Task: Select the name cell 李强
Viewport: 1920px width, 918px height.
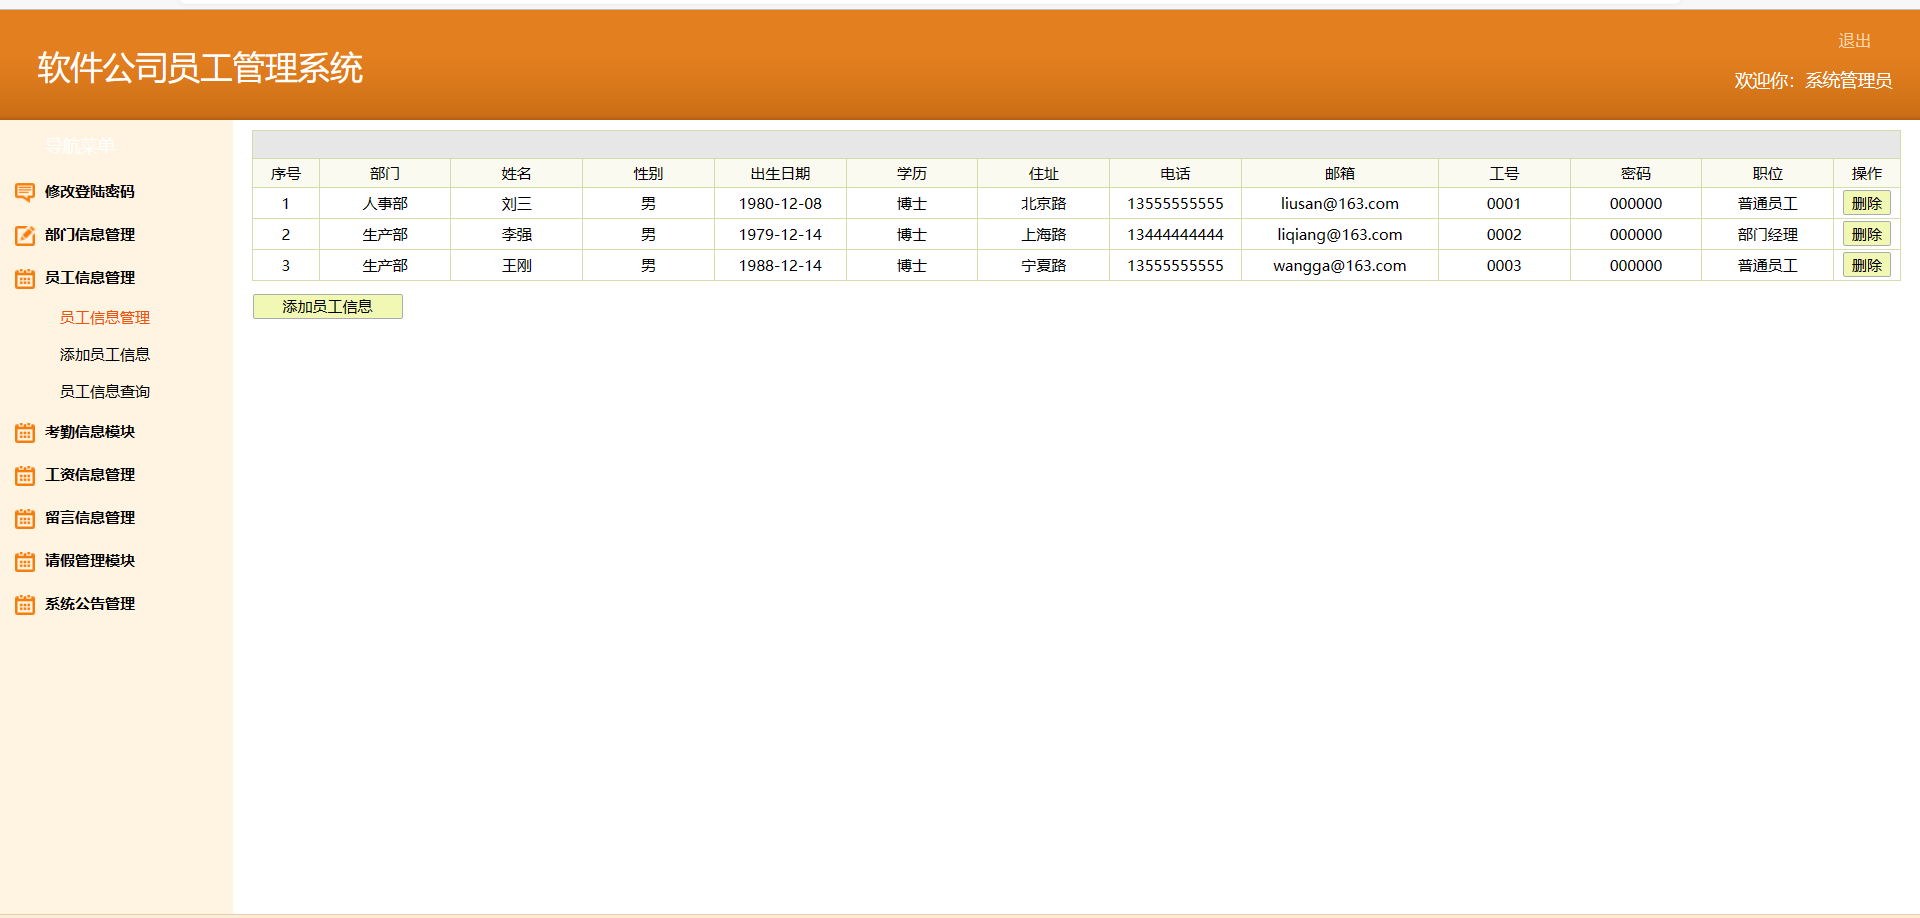Action: [517, 234]
